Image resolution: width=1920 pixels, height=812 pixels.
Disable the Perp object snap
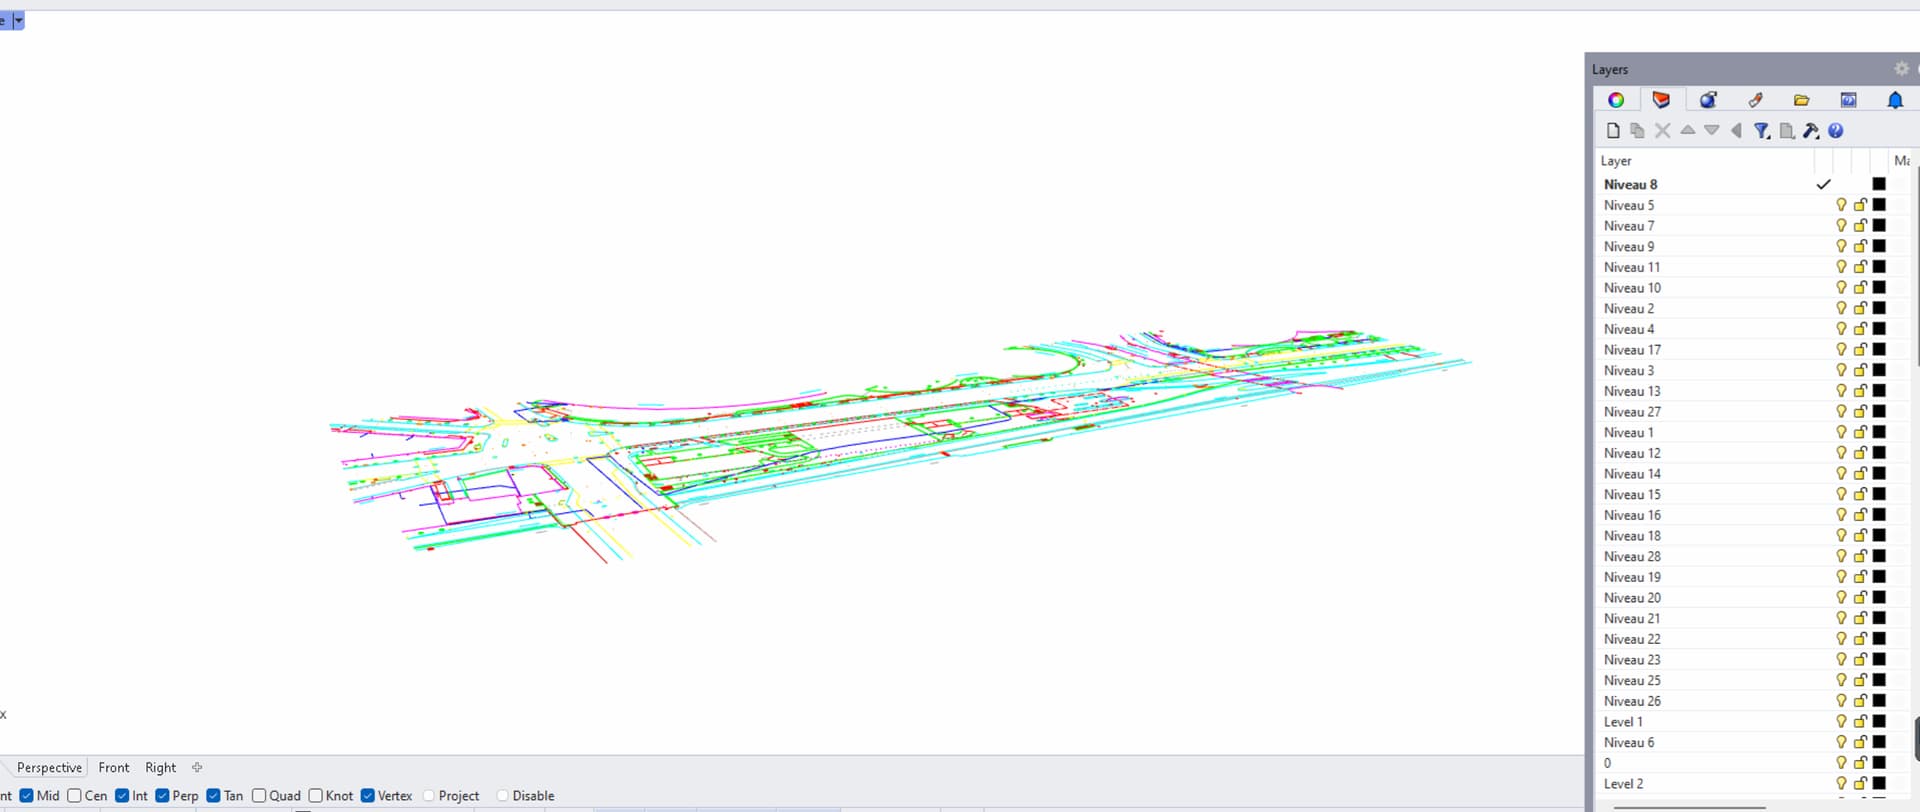162,796
